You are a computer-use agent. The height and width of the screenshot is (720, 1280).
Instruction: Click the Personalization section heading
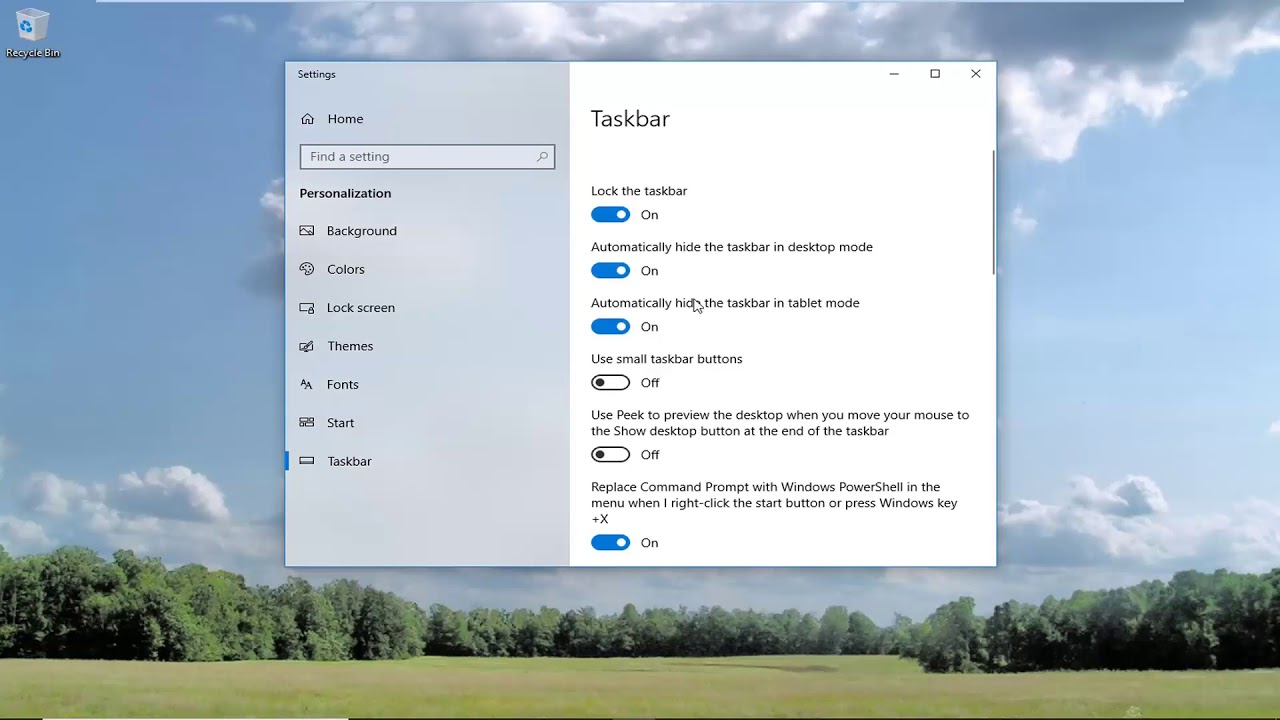(345, 193)
